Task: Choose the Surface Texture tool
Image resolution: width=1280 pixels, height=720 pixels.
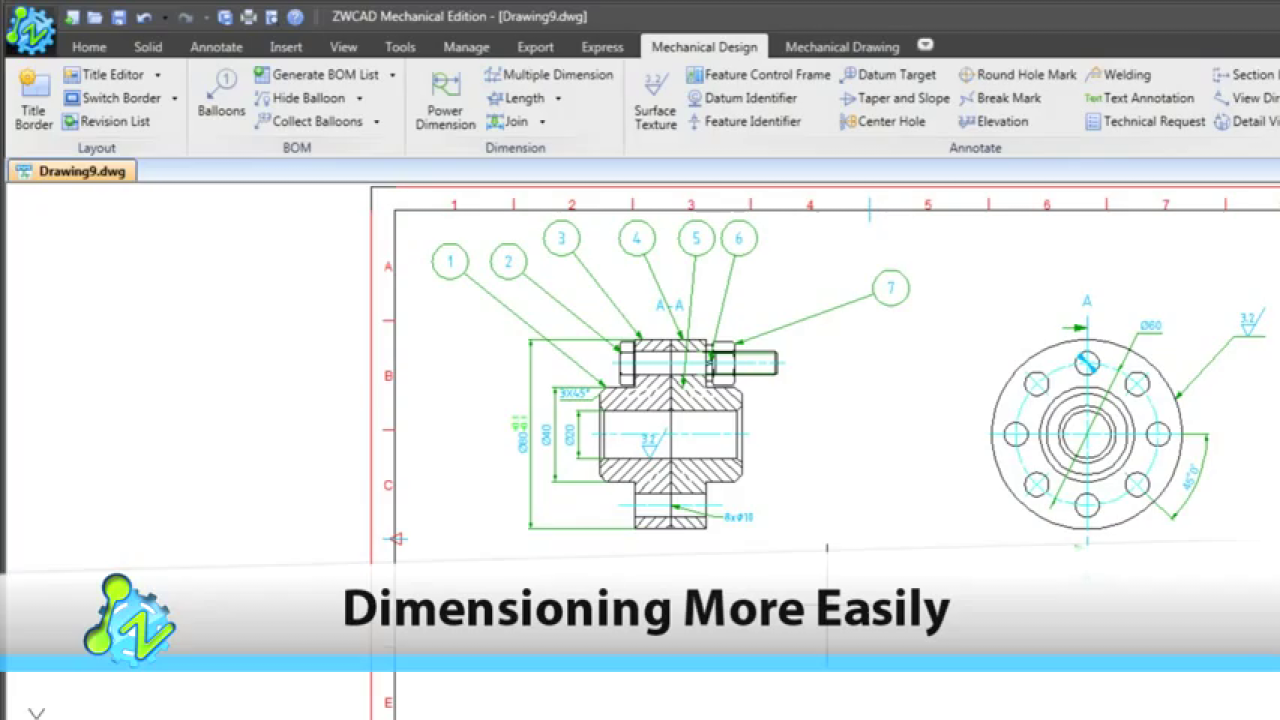Action: pyautogui.click(x=655, y=100)
